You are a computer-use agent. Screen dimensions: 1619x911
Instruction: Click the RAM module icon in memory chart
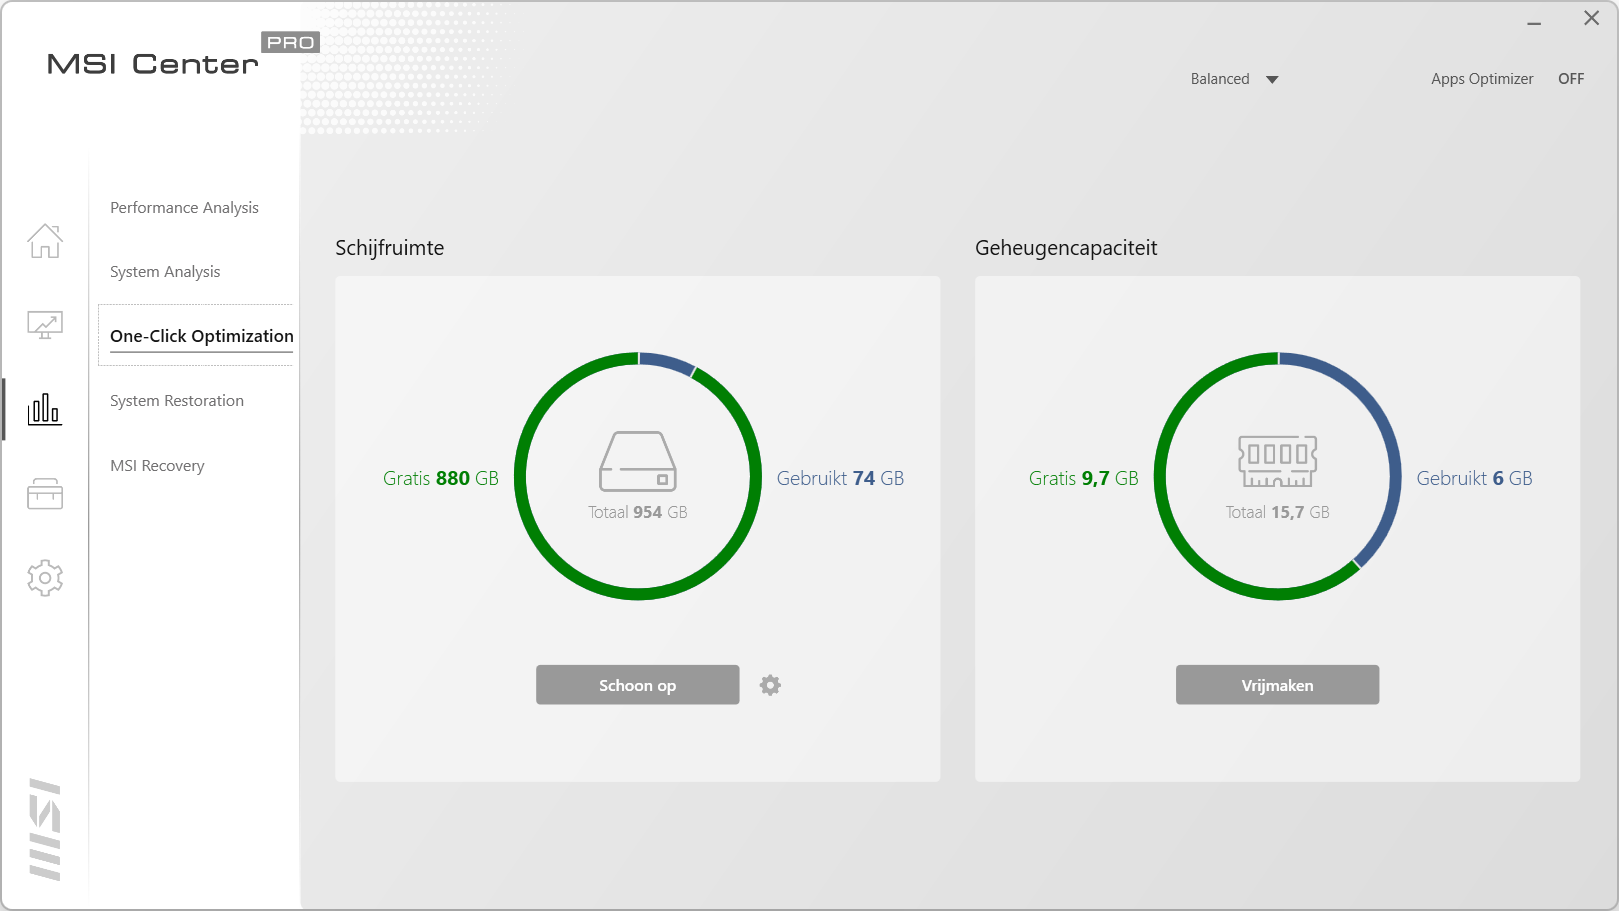tap(1277, 461)
